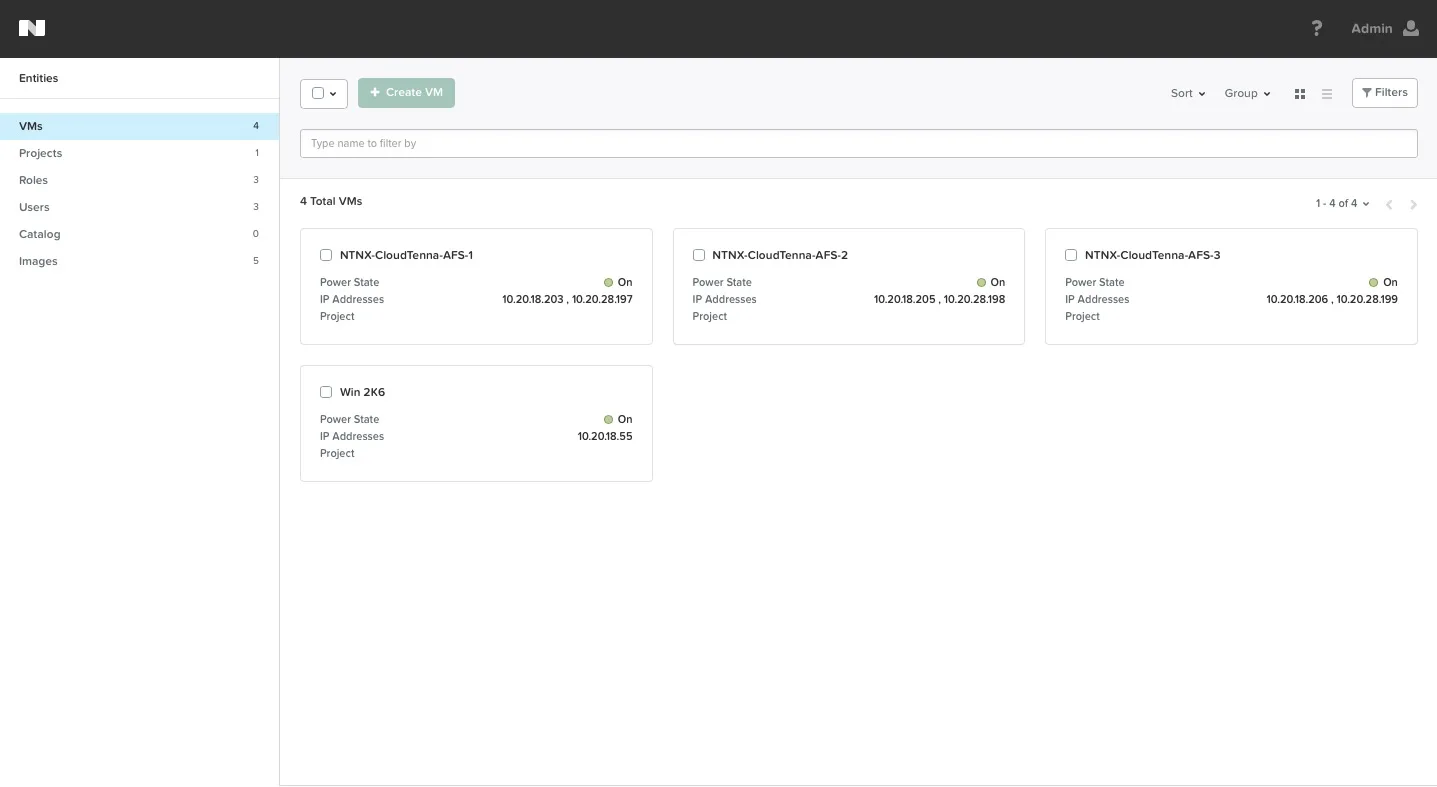Tick the Win 2K6 VM checkbox
The image size is (1437, 787).
pos(326,392)
